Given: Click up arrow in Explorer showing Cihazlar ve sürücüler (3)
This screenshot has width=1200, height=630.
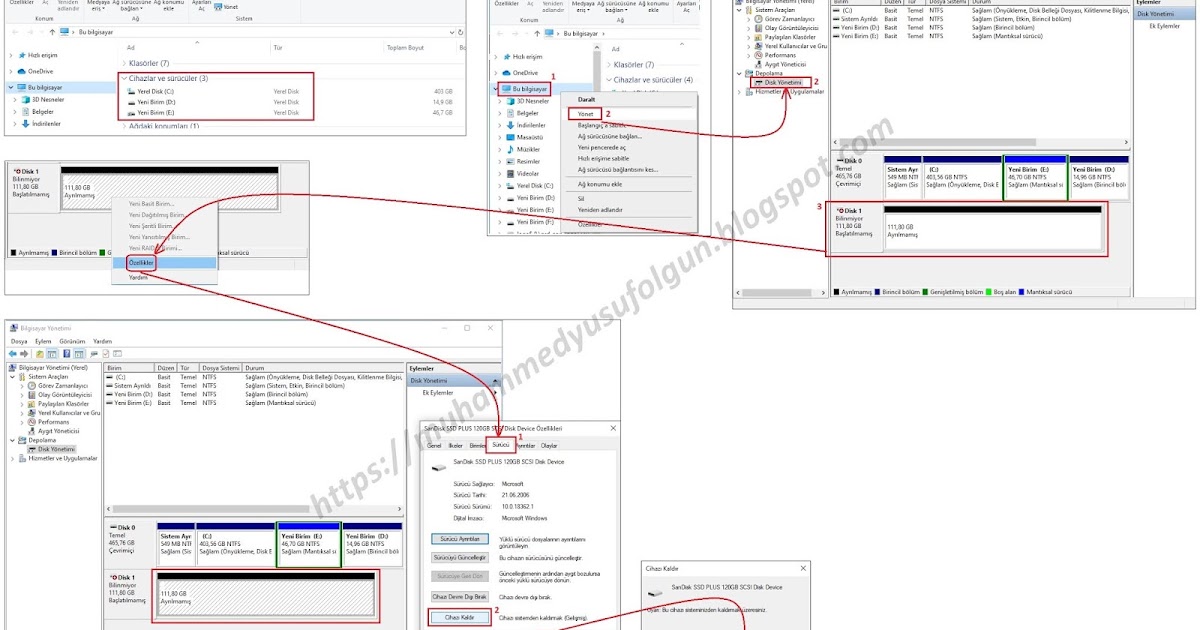Looking at the screenshot, I should (50, 32).
